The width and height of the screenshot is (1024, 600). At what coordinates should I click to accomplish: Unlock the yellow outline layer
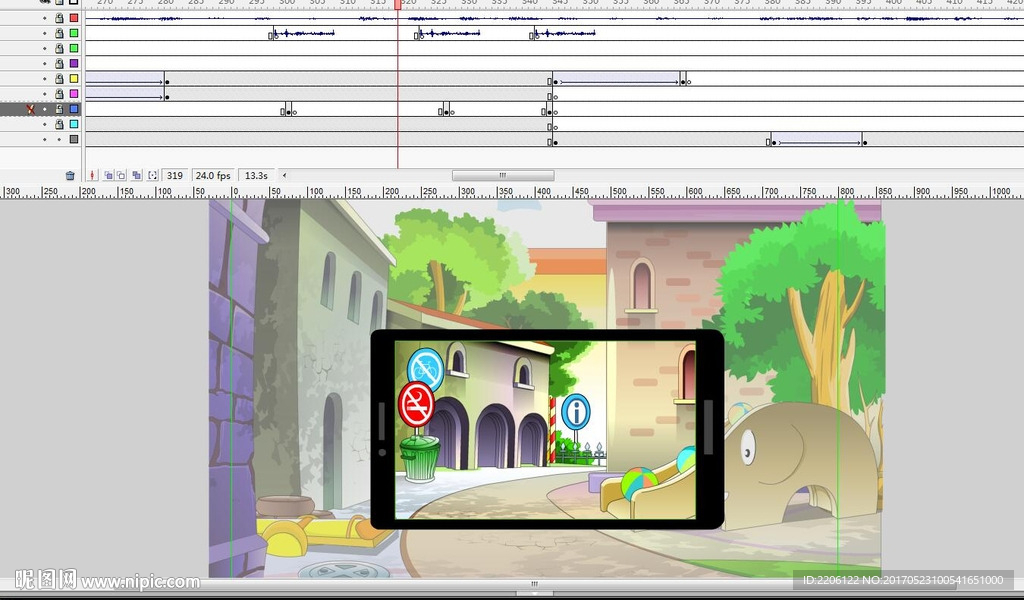[x=59, y=78]
